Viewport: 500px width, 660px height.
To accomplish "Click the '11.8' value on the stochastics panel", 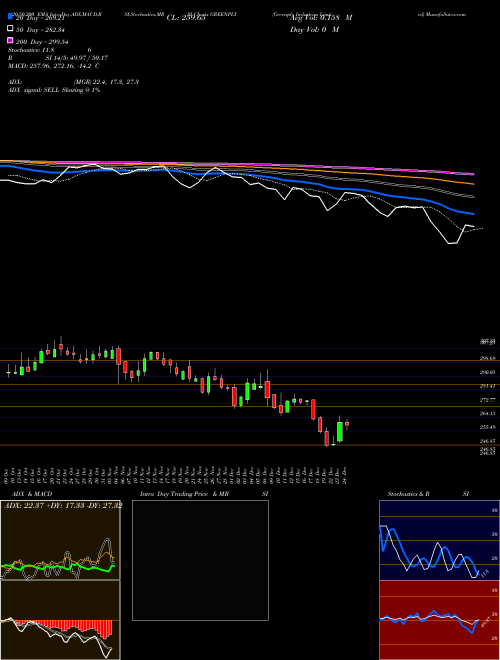I will click(x=484, y=573).
